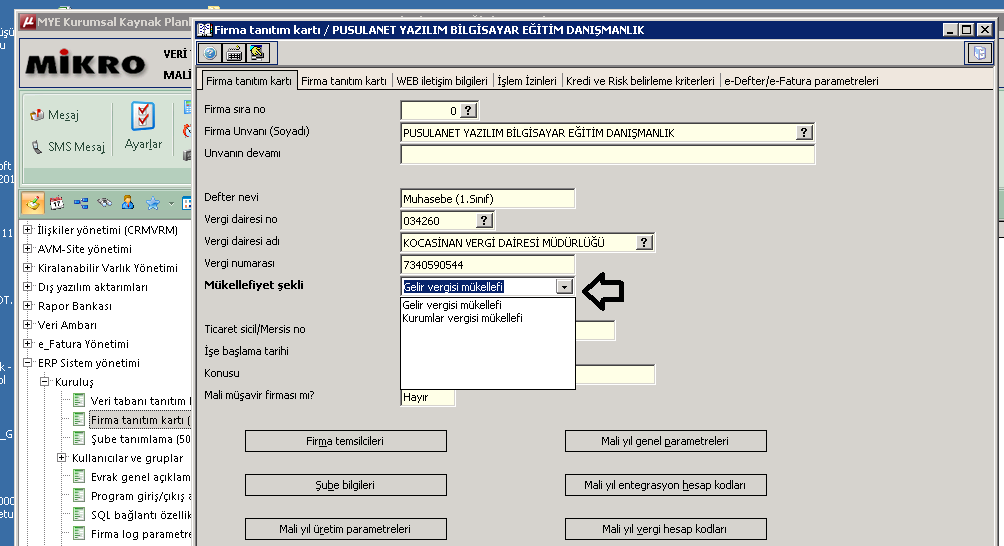This screenshot has width=1004, height=546.
Task: Select Firma tanıtım kartı tree item
Action: coord(140,420)
